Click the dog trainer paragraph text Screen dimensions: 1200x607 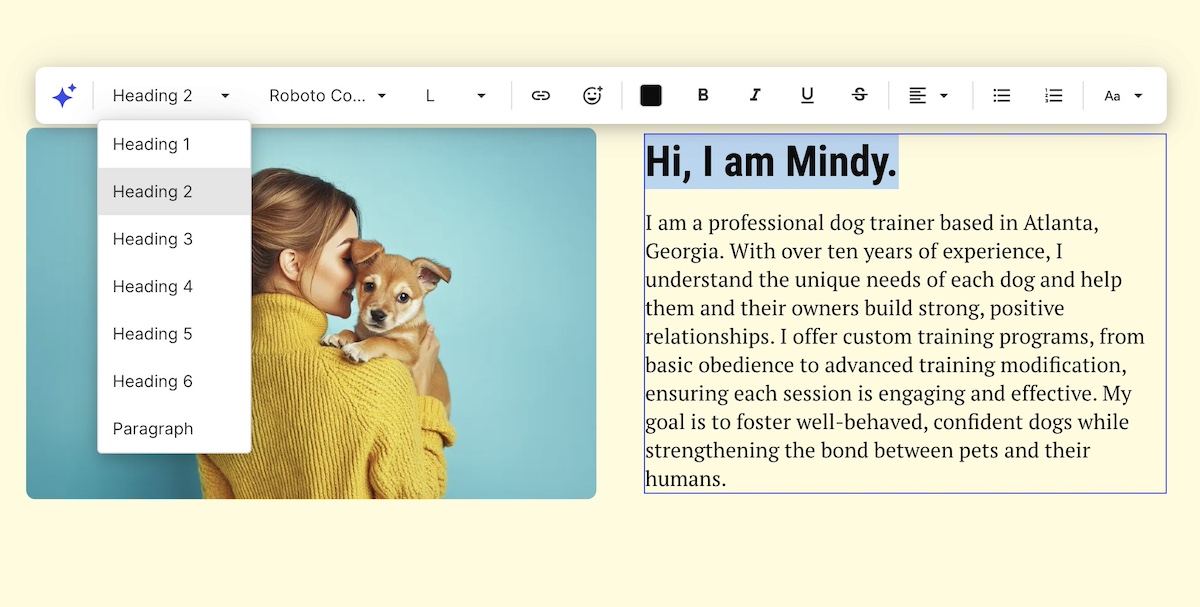895,351
